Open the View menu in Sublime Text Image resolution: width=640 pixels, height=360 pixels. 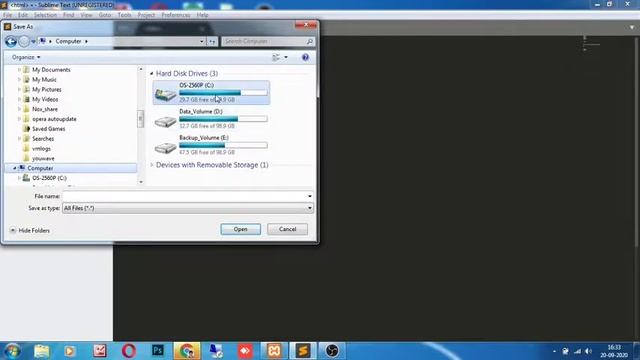[x=86, y=15]
